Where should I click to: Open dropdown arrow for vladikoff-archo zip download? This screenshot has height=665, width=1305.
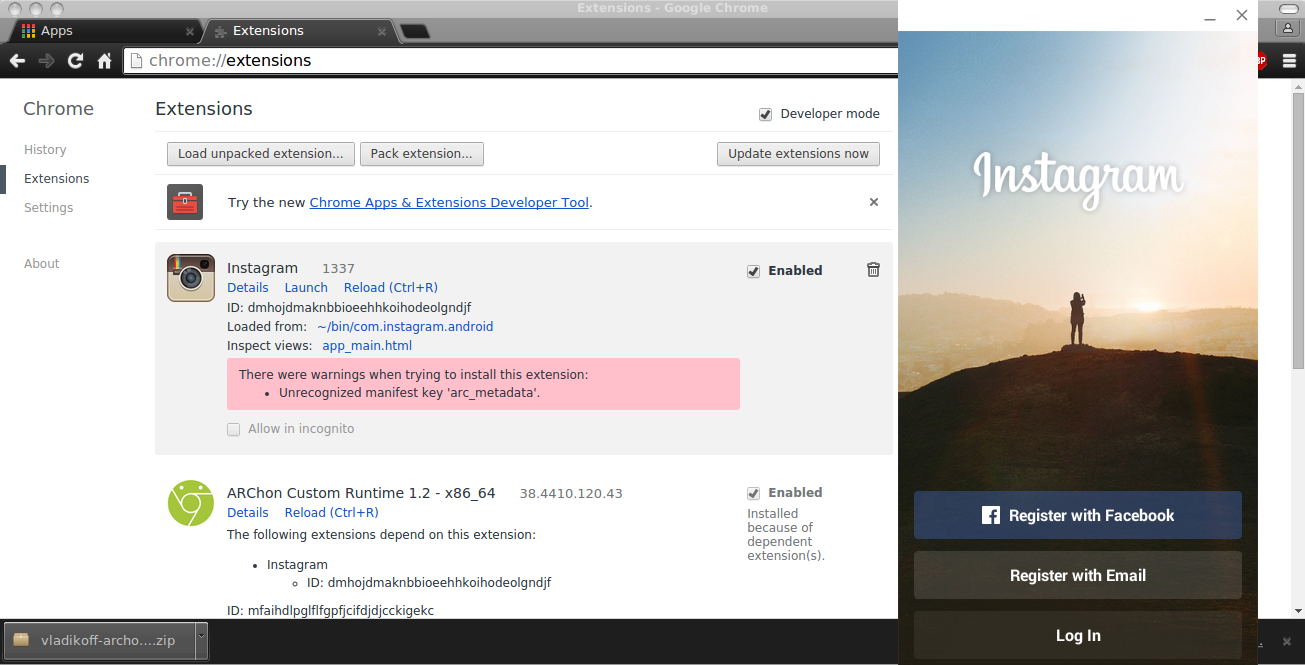[x=201, y=640]
